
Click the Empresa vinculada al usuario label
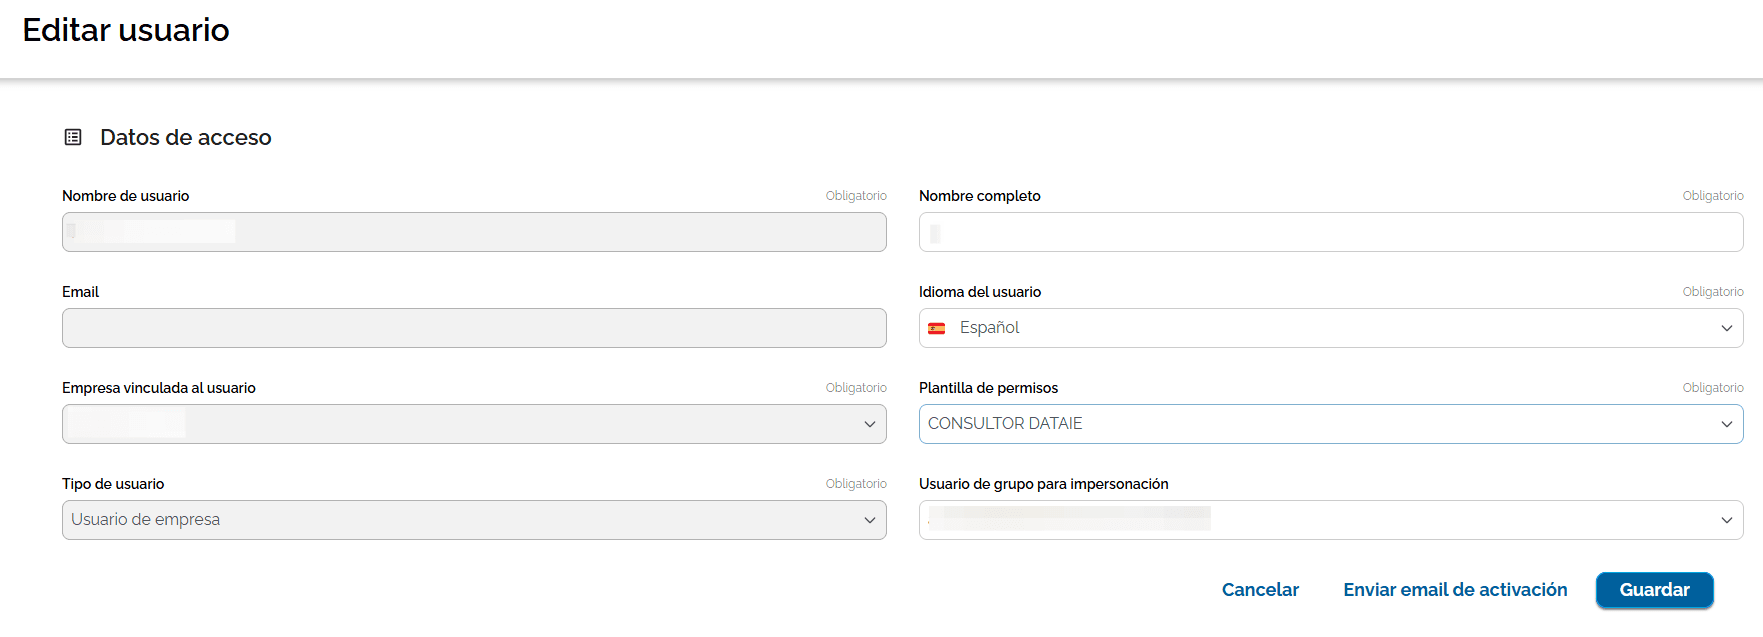pos(159,388)
